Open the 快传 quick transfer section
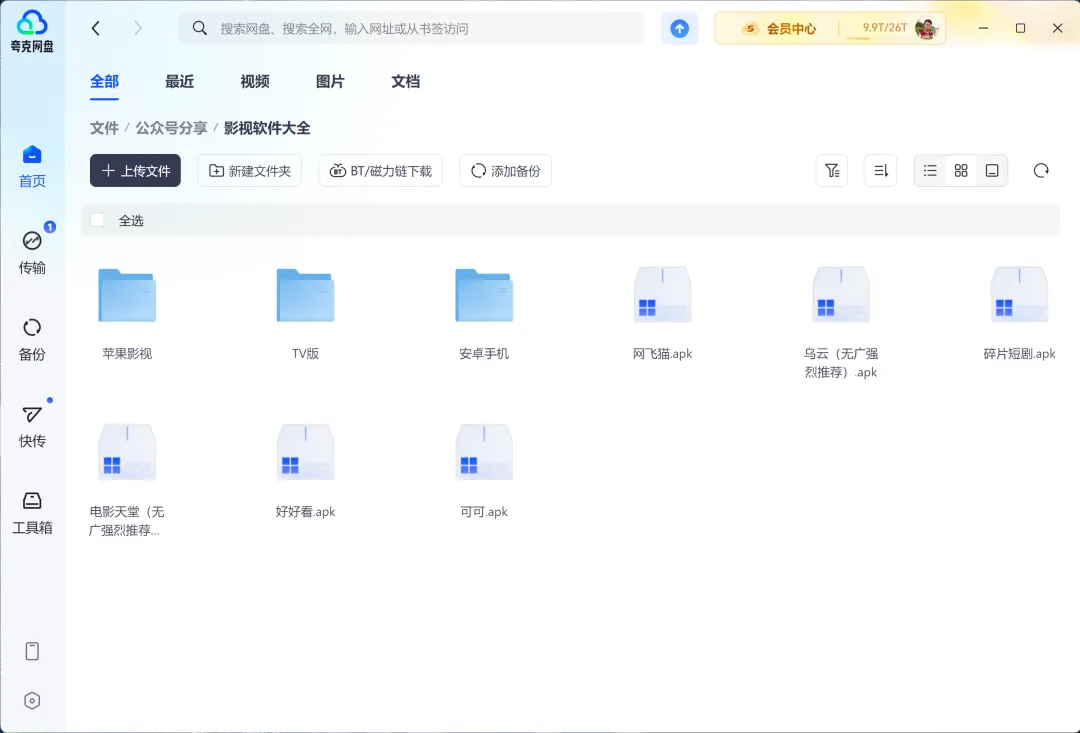1080x733 pixels. 32,426
